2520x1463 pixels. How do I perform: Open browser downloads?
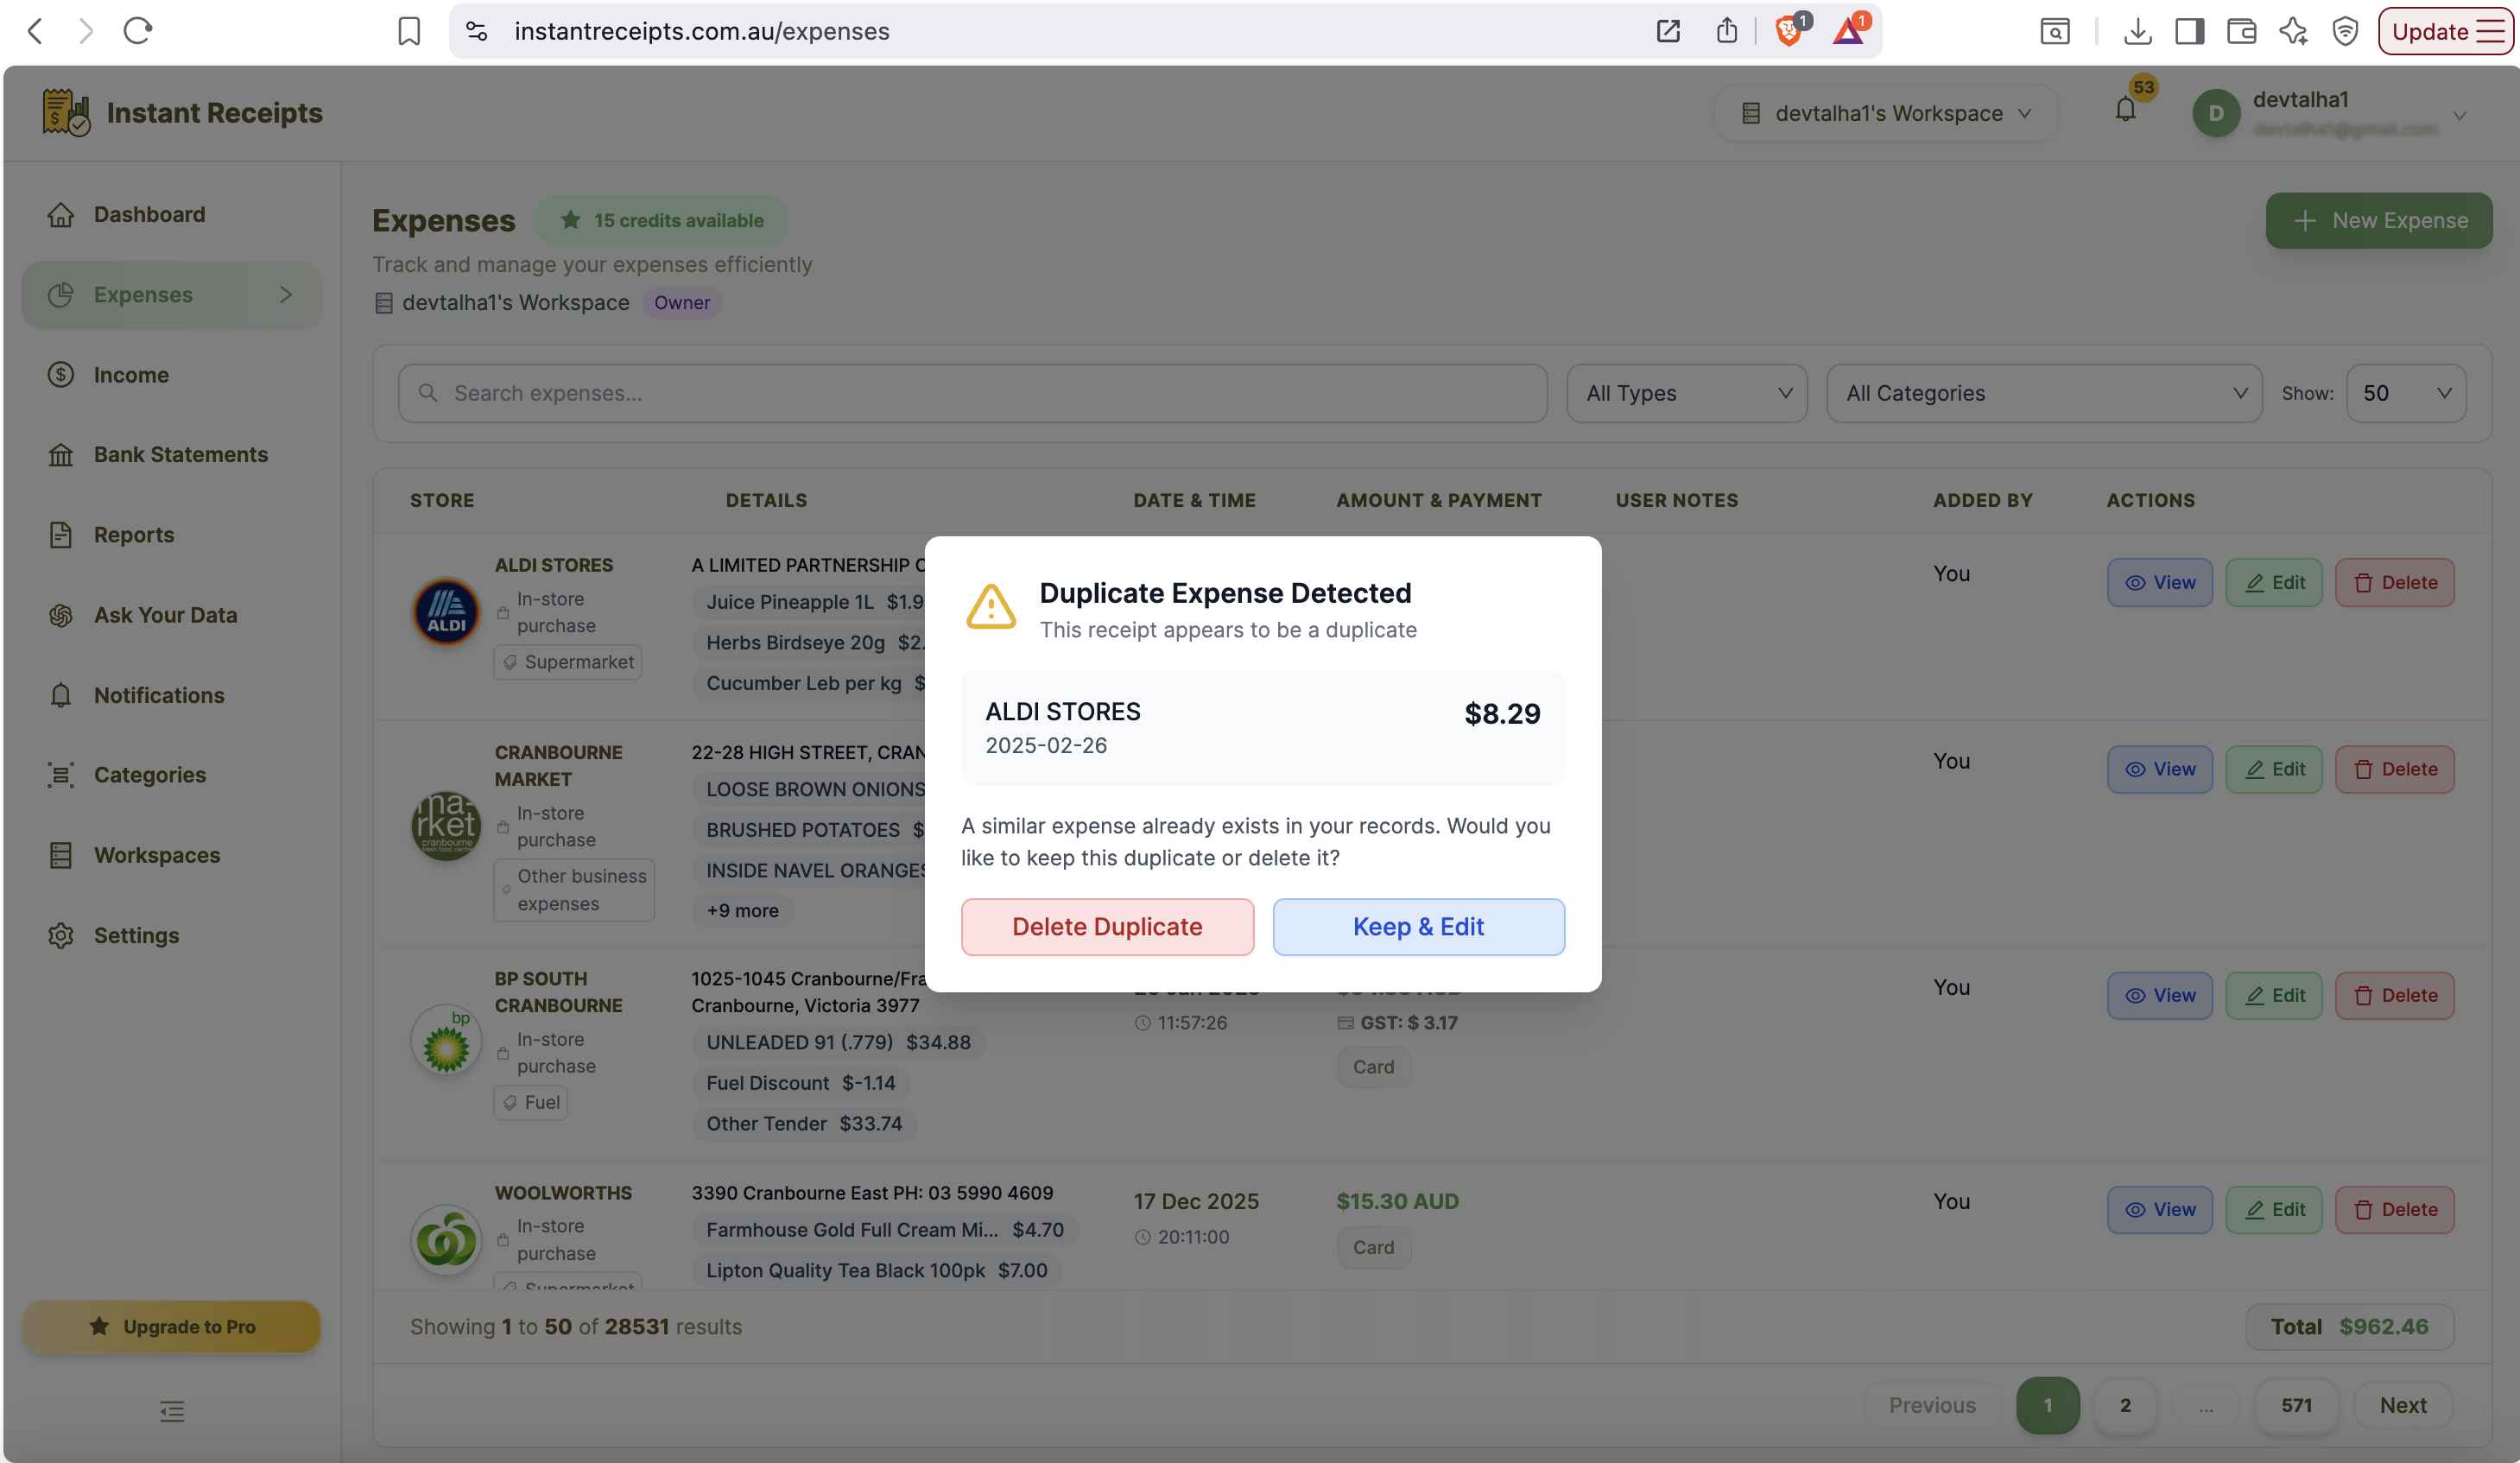[x=2137, y=31]
